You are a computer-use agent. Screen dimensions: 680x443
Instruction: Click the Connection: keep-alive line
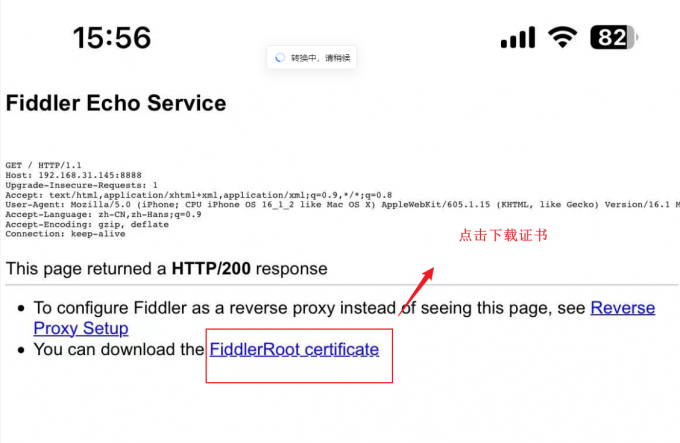[65, 234]
